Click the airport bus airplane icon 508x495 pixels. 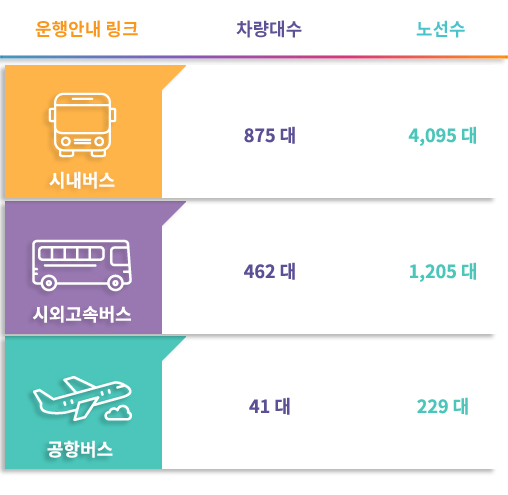(x=82, y=398)
